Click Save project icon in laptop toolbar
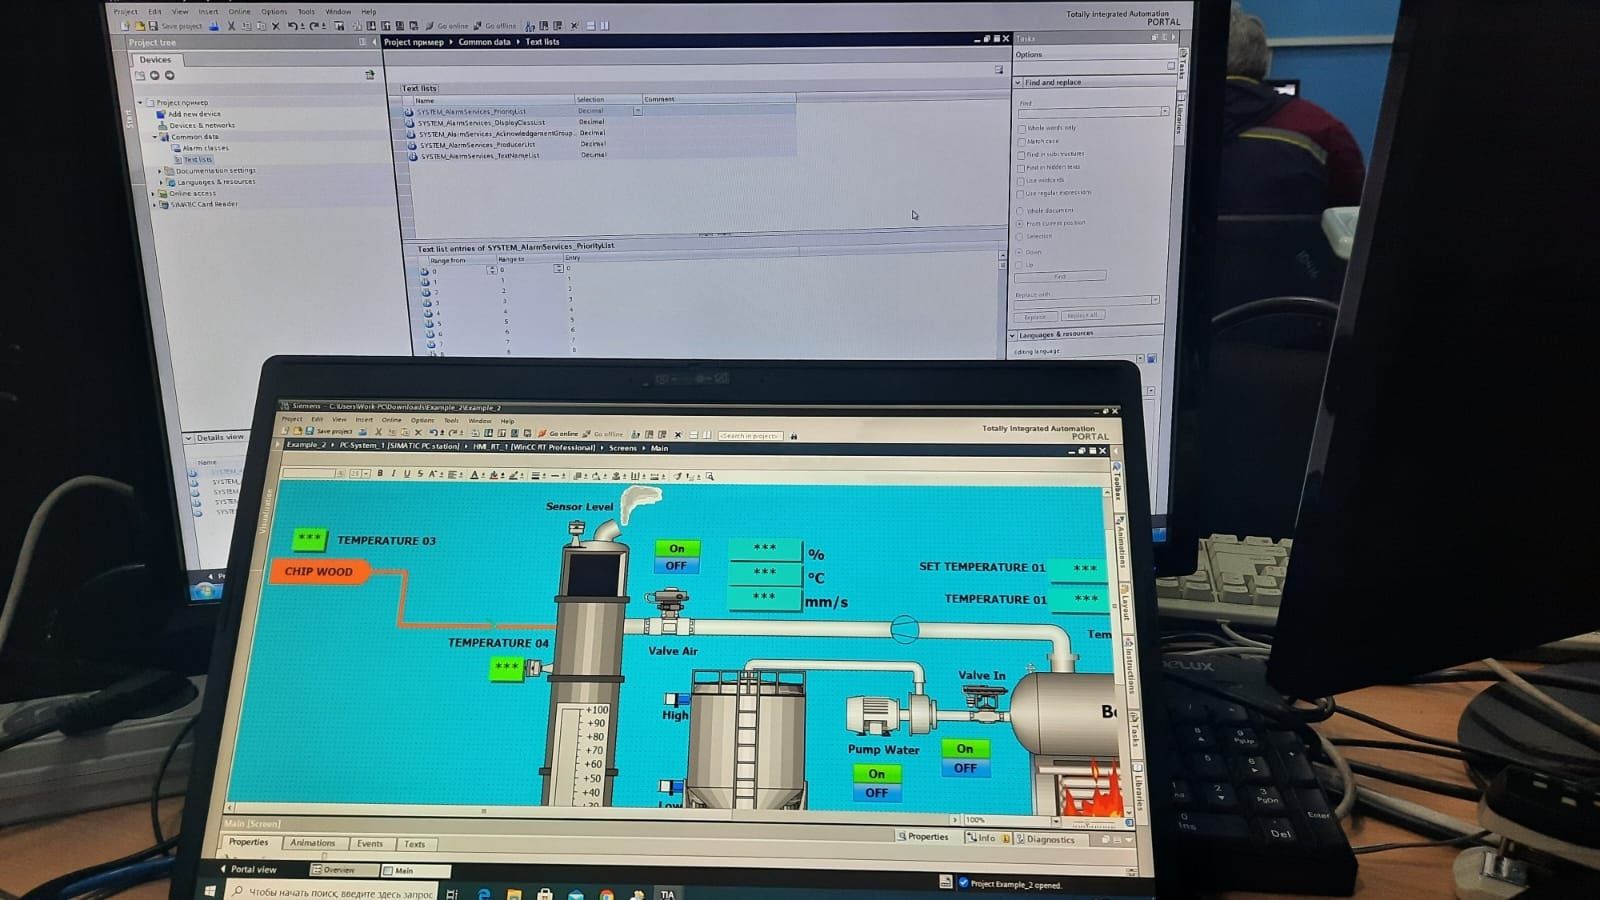The height and width of the screenshot is (900, 1600). [311, 431]
